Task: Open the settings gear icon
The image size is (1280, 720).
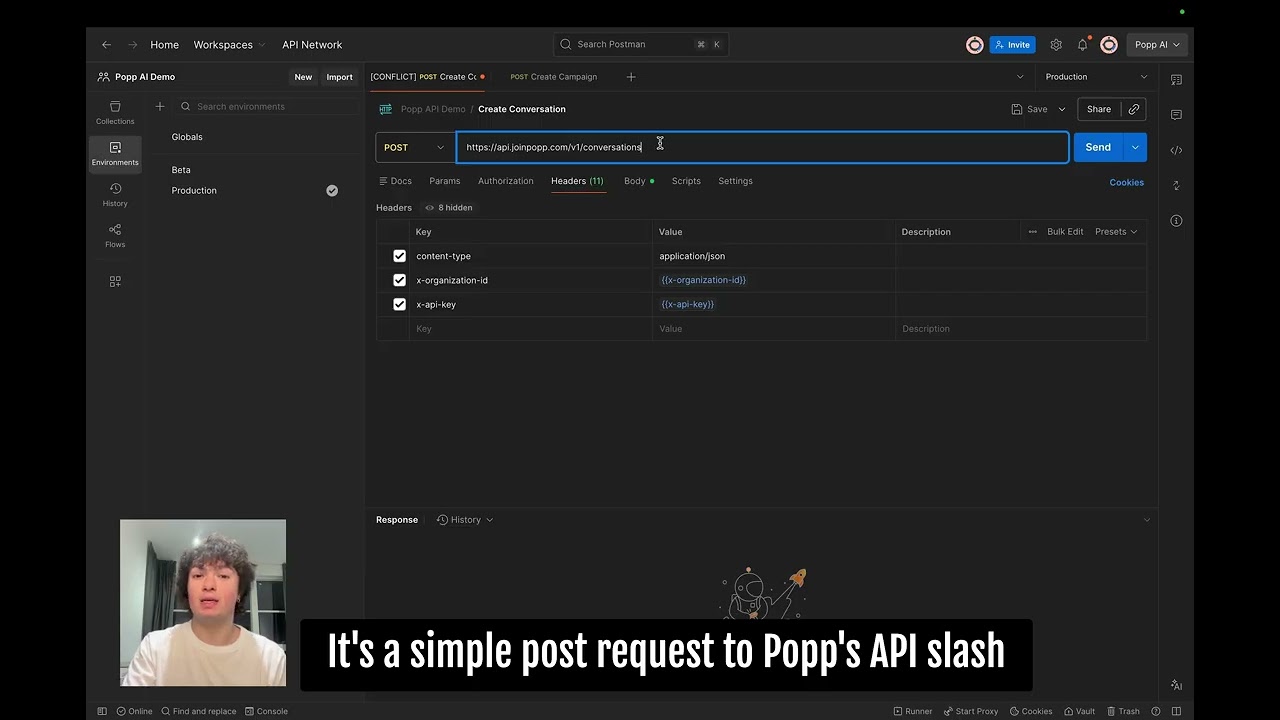Action: click(1056, 45)
